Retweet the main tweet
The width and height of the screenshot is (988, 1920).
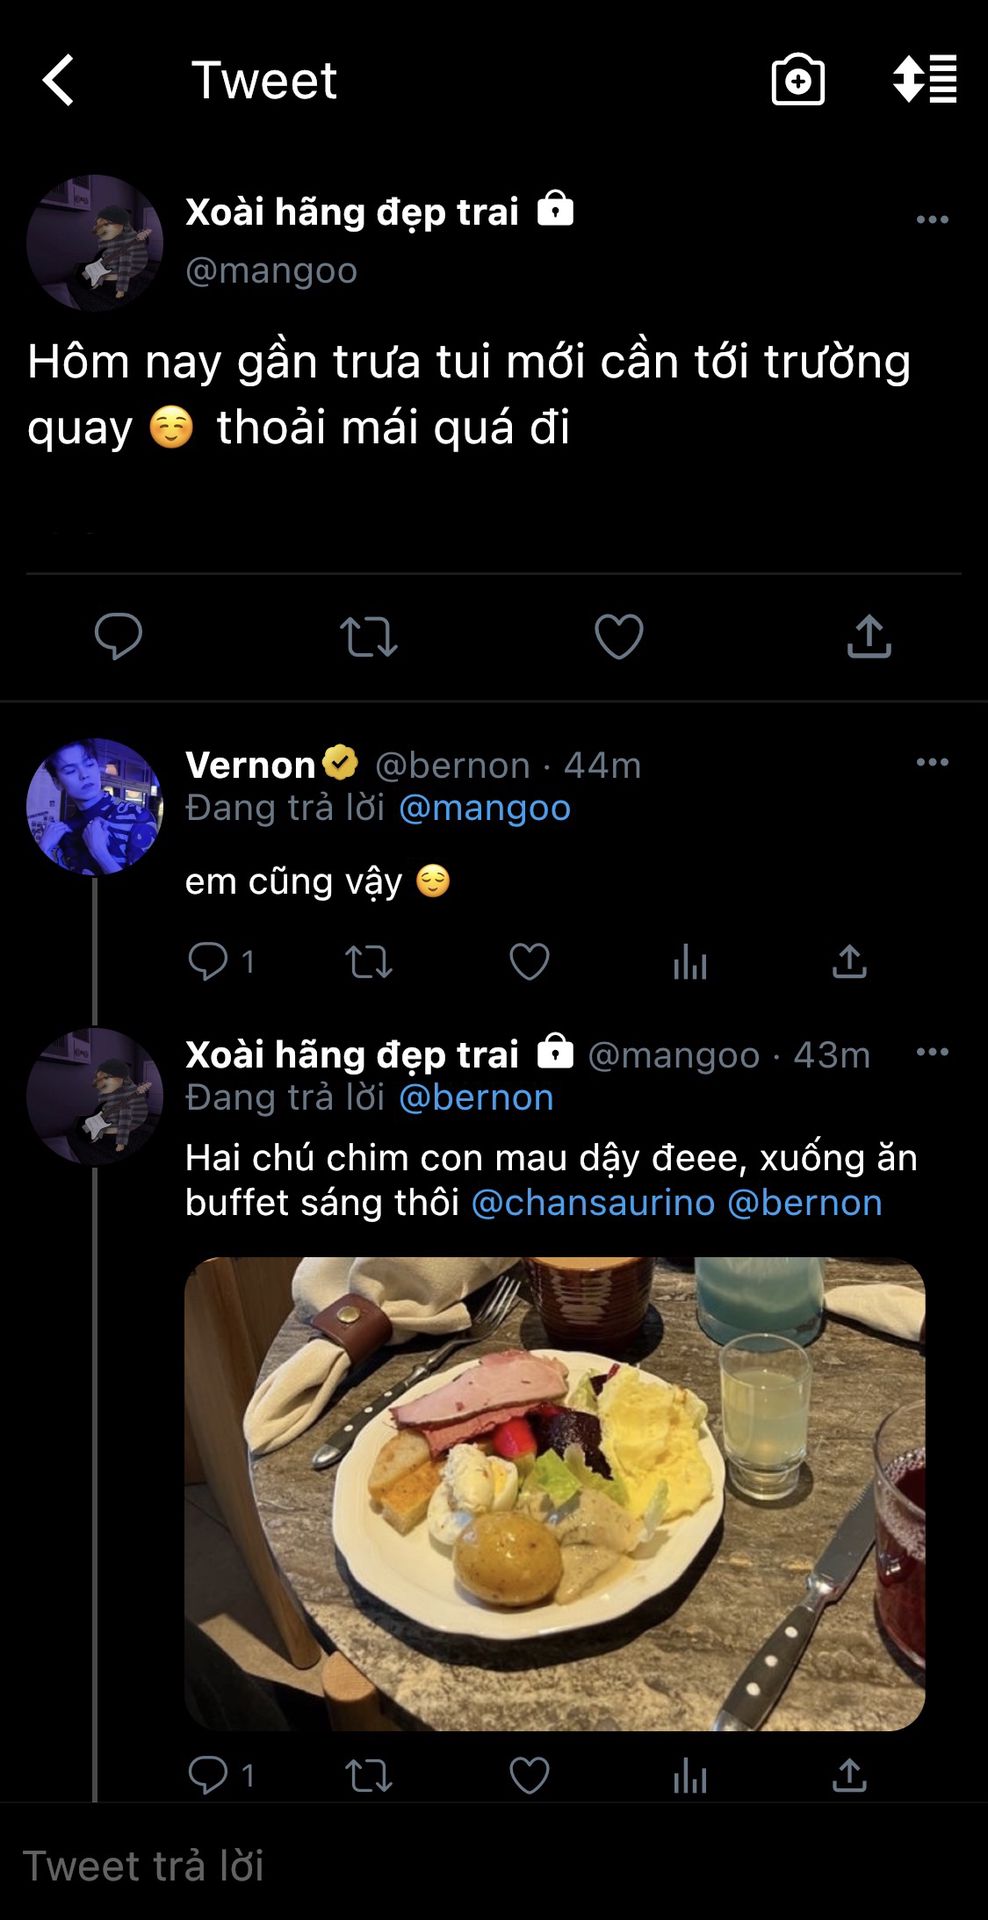tap(368, 636)
